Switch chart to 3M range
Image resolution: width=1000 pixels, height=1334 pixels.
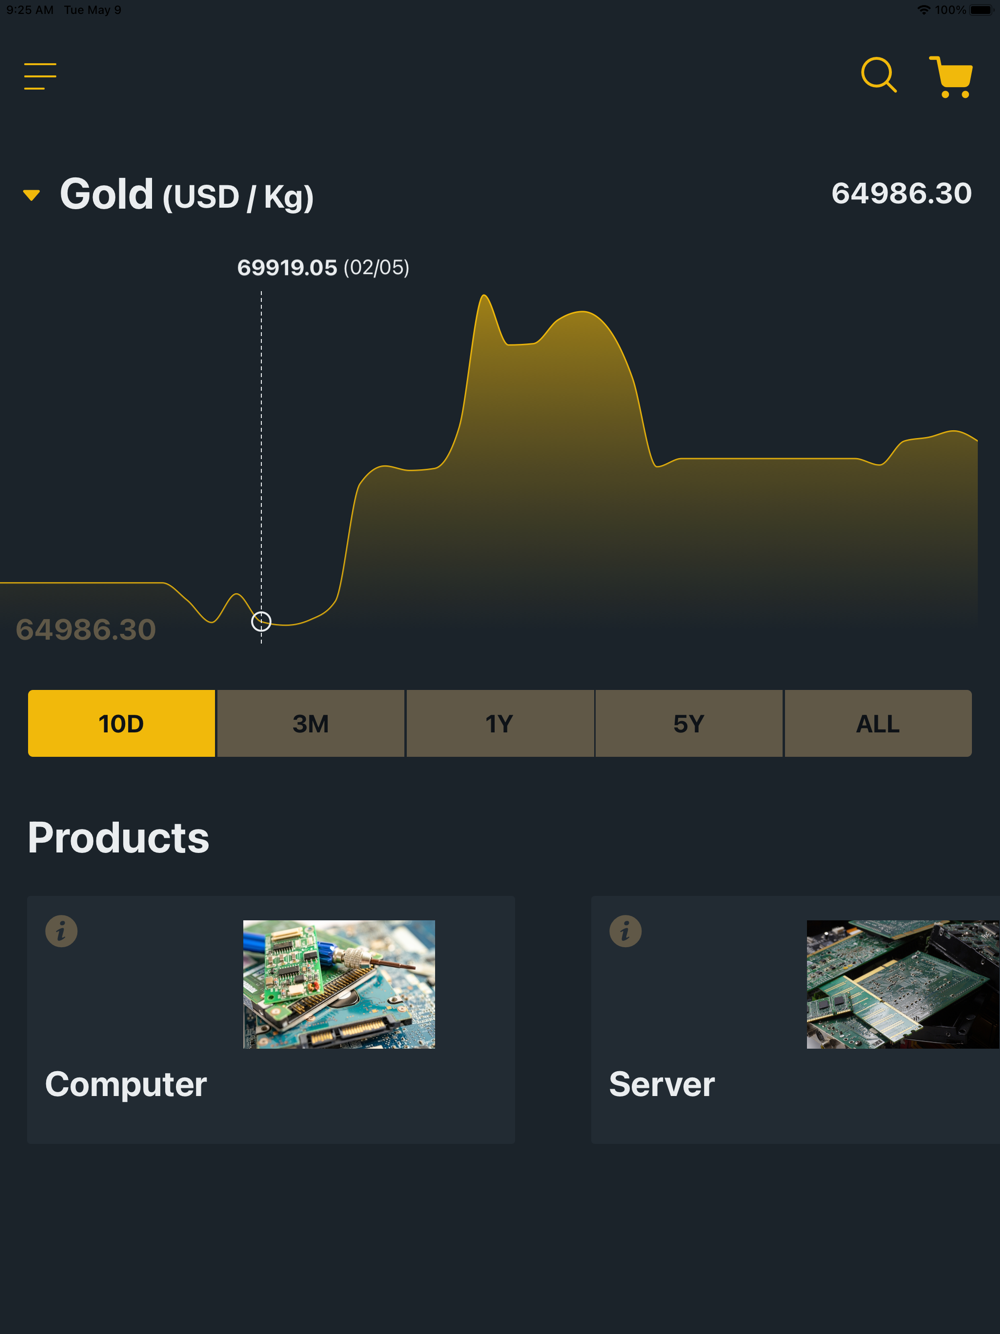tap(310, 723)
